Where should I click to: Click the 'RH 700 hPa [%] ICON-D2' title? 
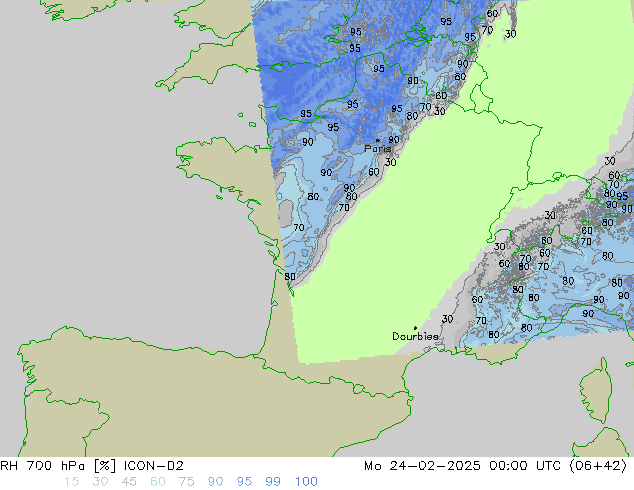pyautogui.click(x=92, y=466)
